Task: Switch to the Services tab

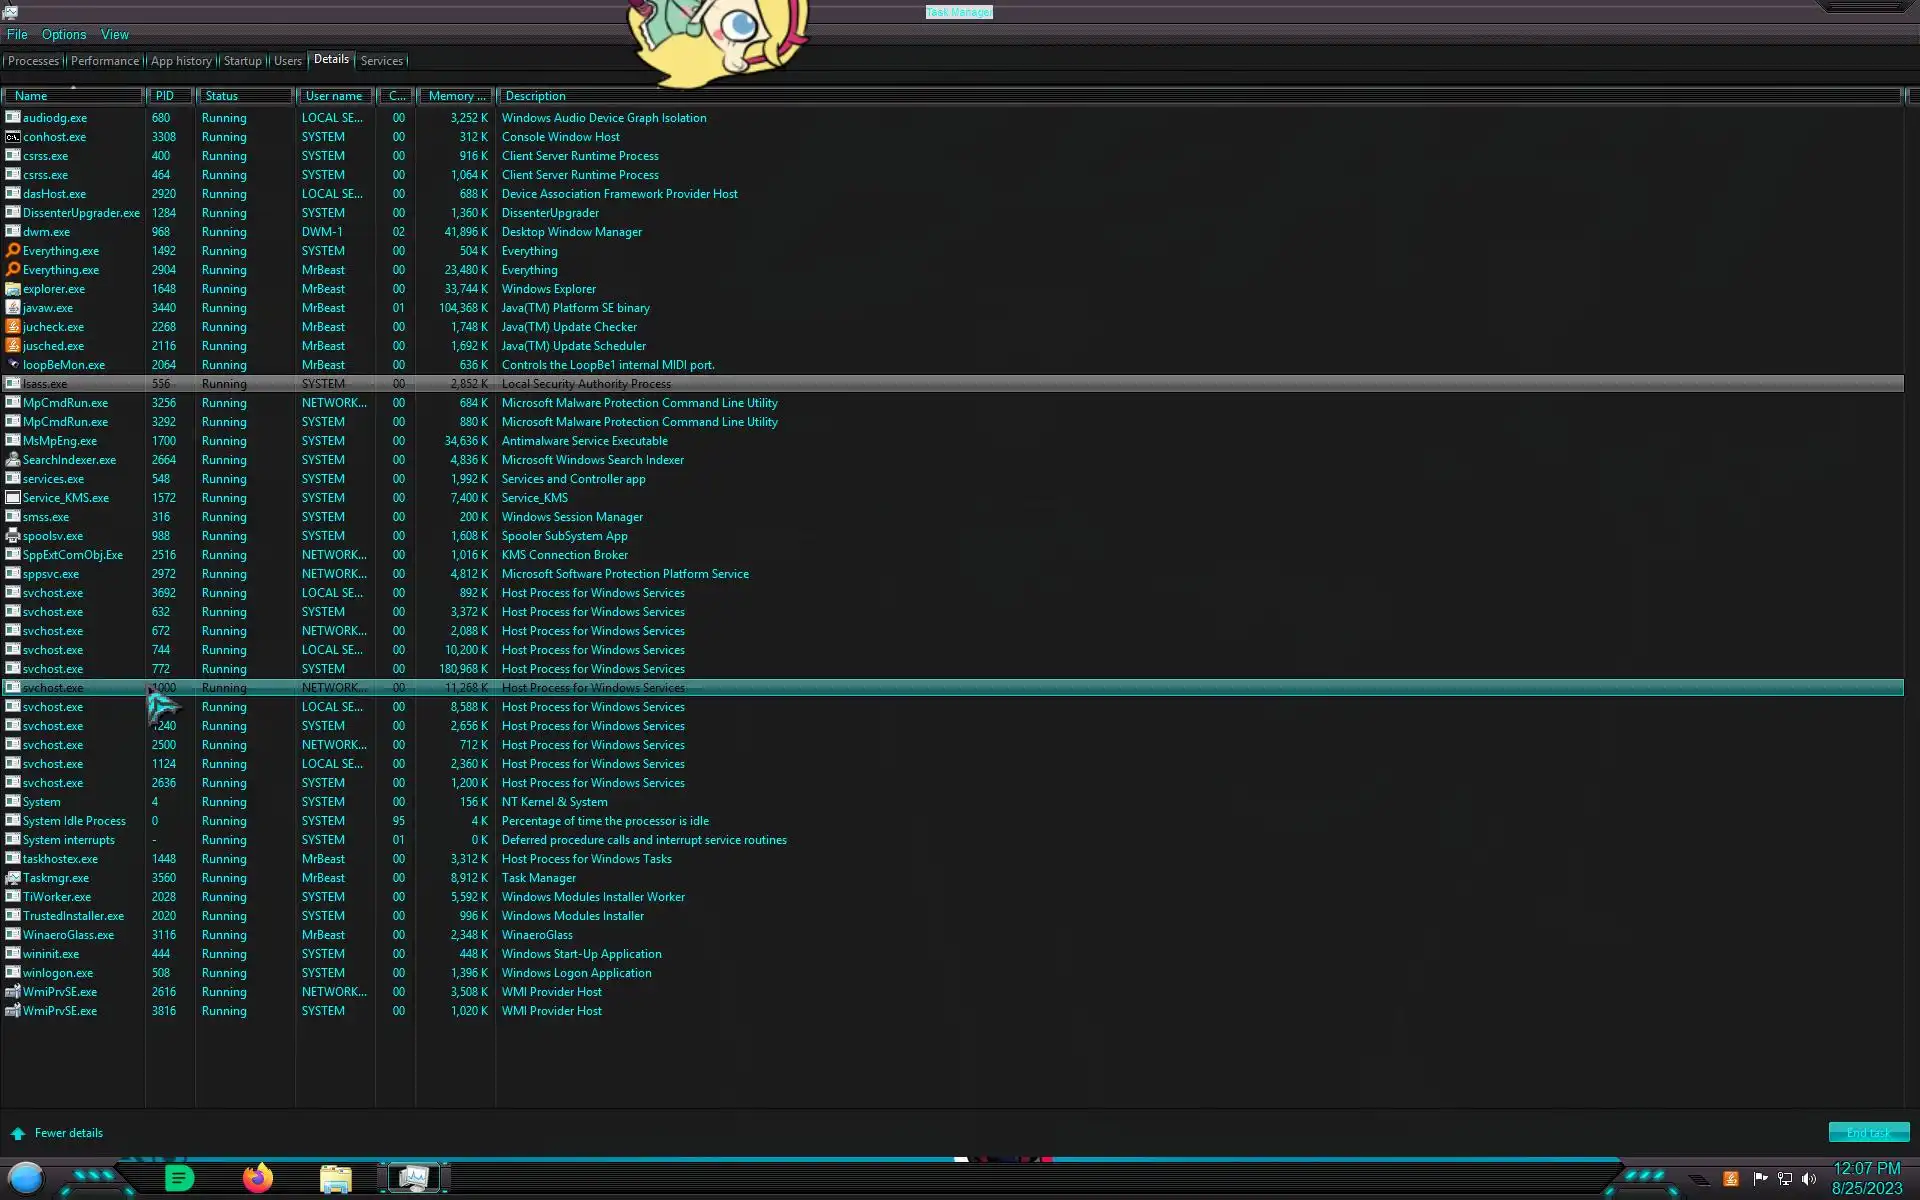Action: point(381,61)
